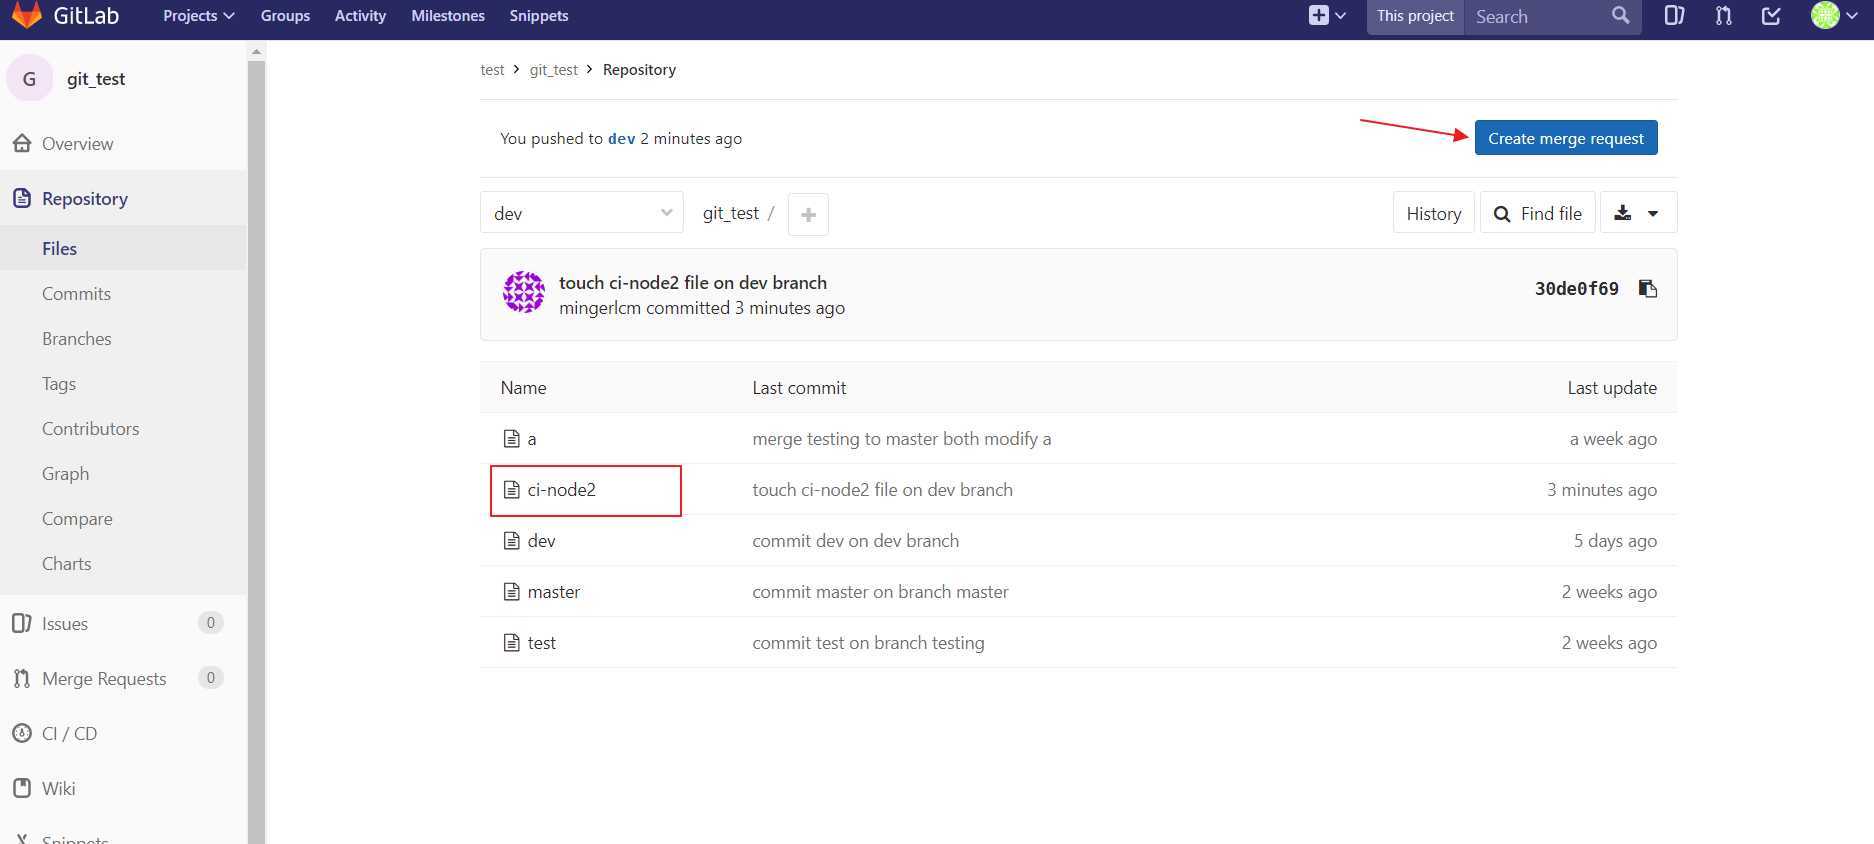Open the dev file in list
Screen dimensions: 1874x844
[541, 540]
